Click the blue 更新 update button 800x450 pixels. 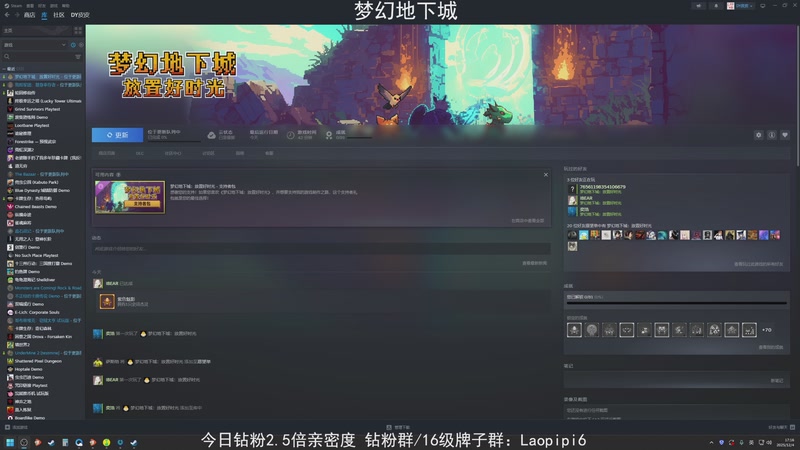coord(117,135)
